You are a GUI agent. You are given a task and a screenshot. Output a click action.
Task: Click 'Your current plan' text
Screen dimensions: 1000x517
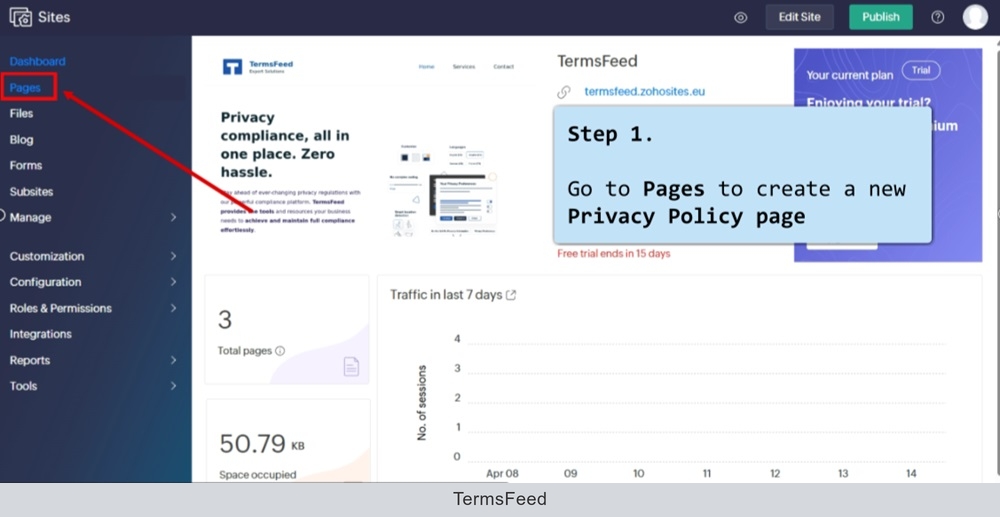click(849, 75)
